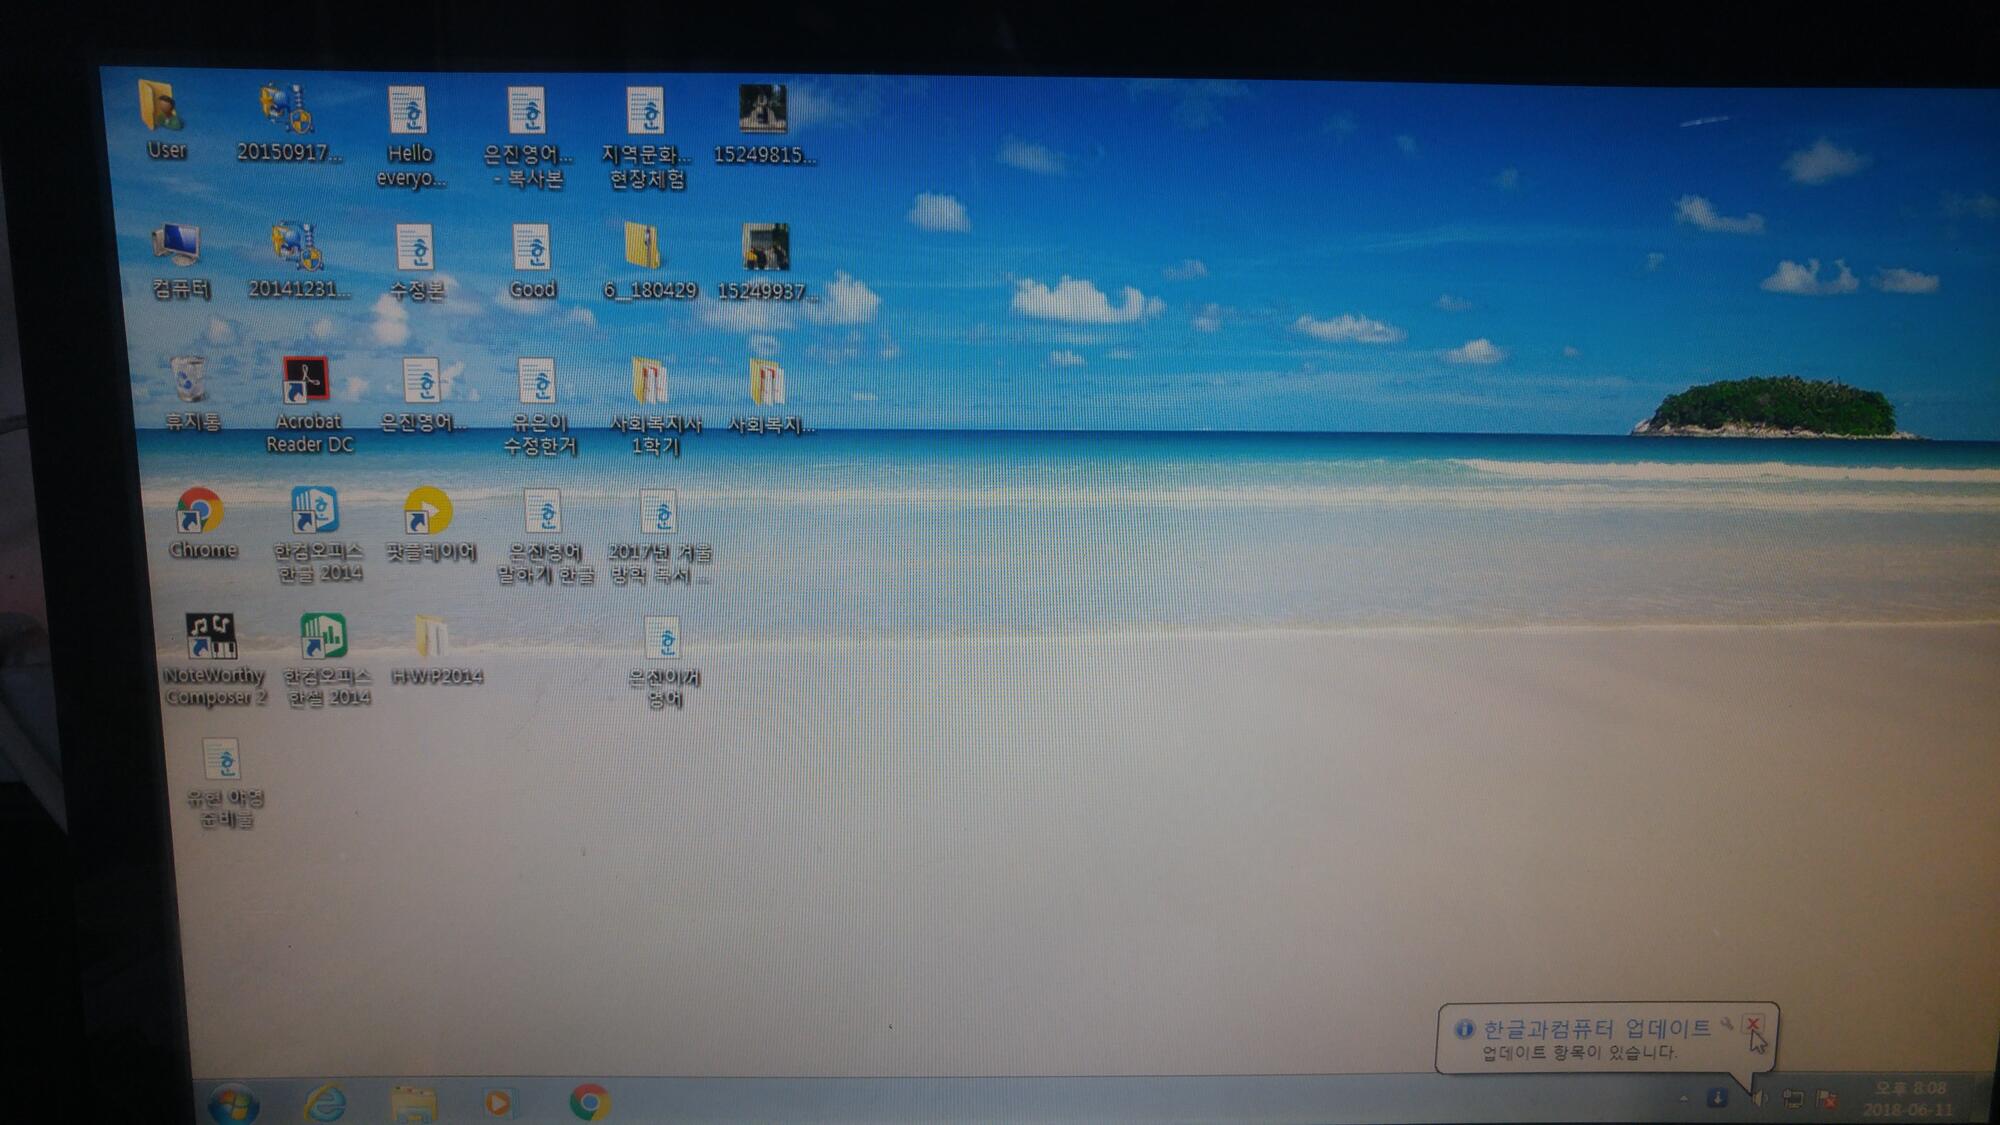Click the Windows Start button

point(233,1103)
